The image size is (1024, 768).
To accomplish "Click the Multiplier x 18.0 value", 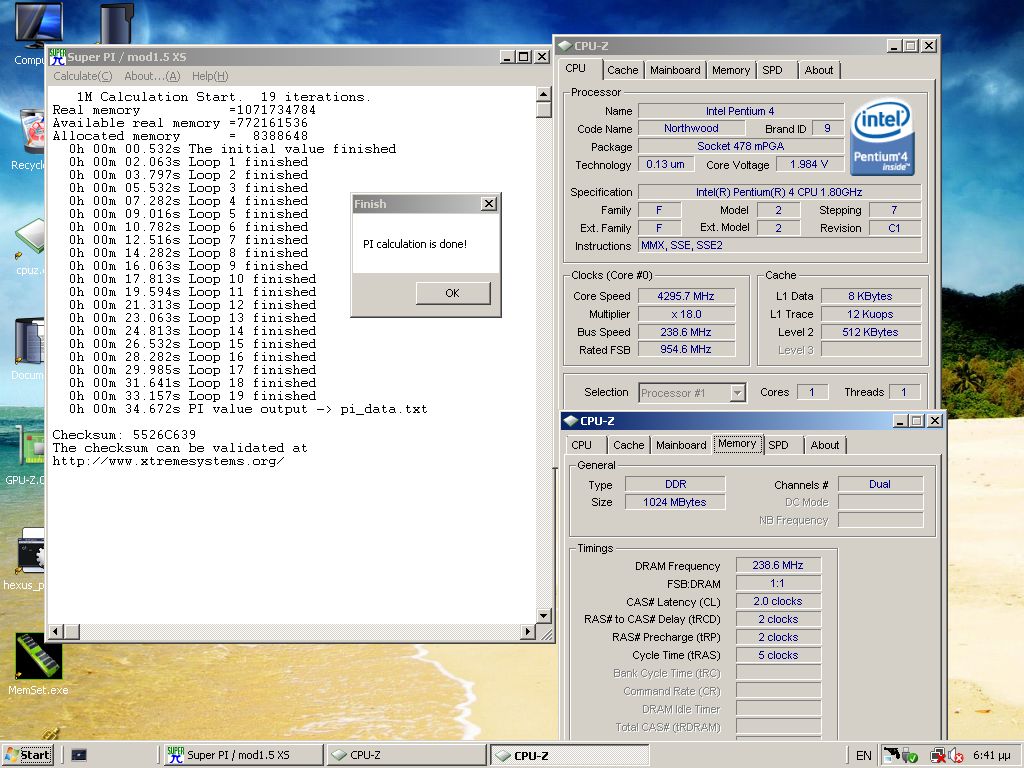I will 686,314.
